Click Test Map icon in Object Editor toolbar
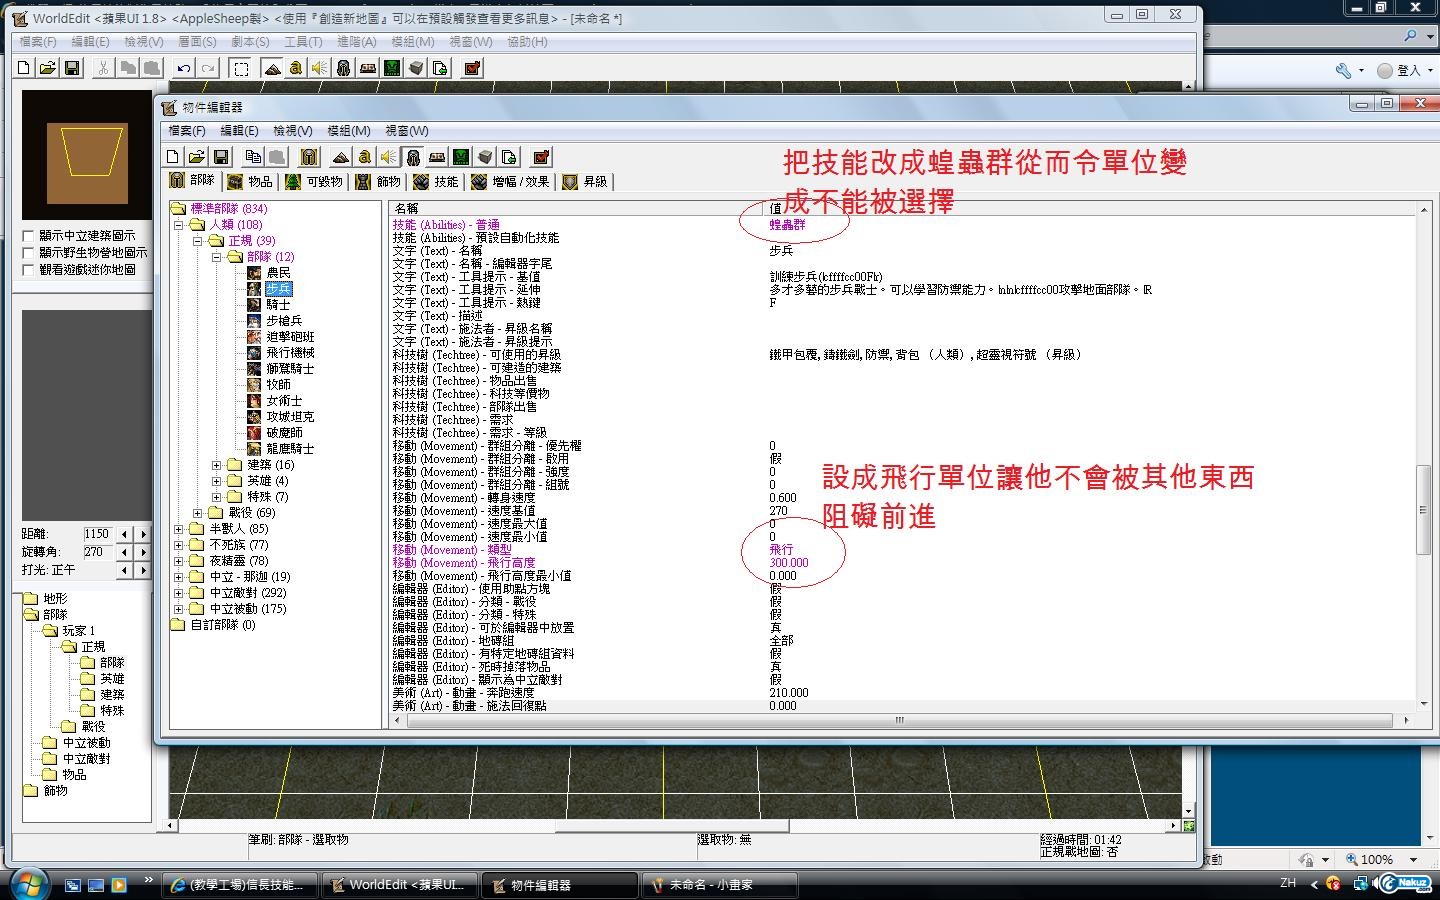Image resolution: width=1440 pixels, height=900 pixels. pyautogui.click(x=541, y=157)
